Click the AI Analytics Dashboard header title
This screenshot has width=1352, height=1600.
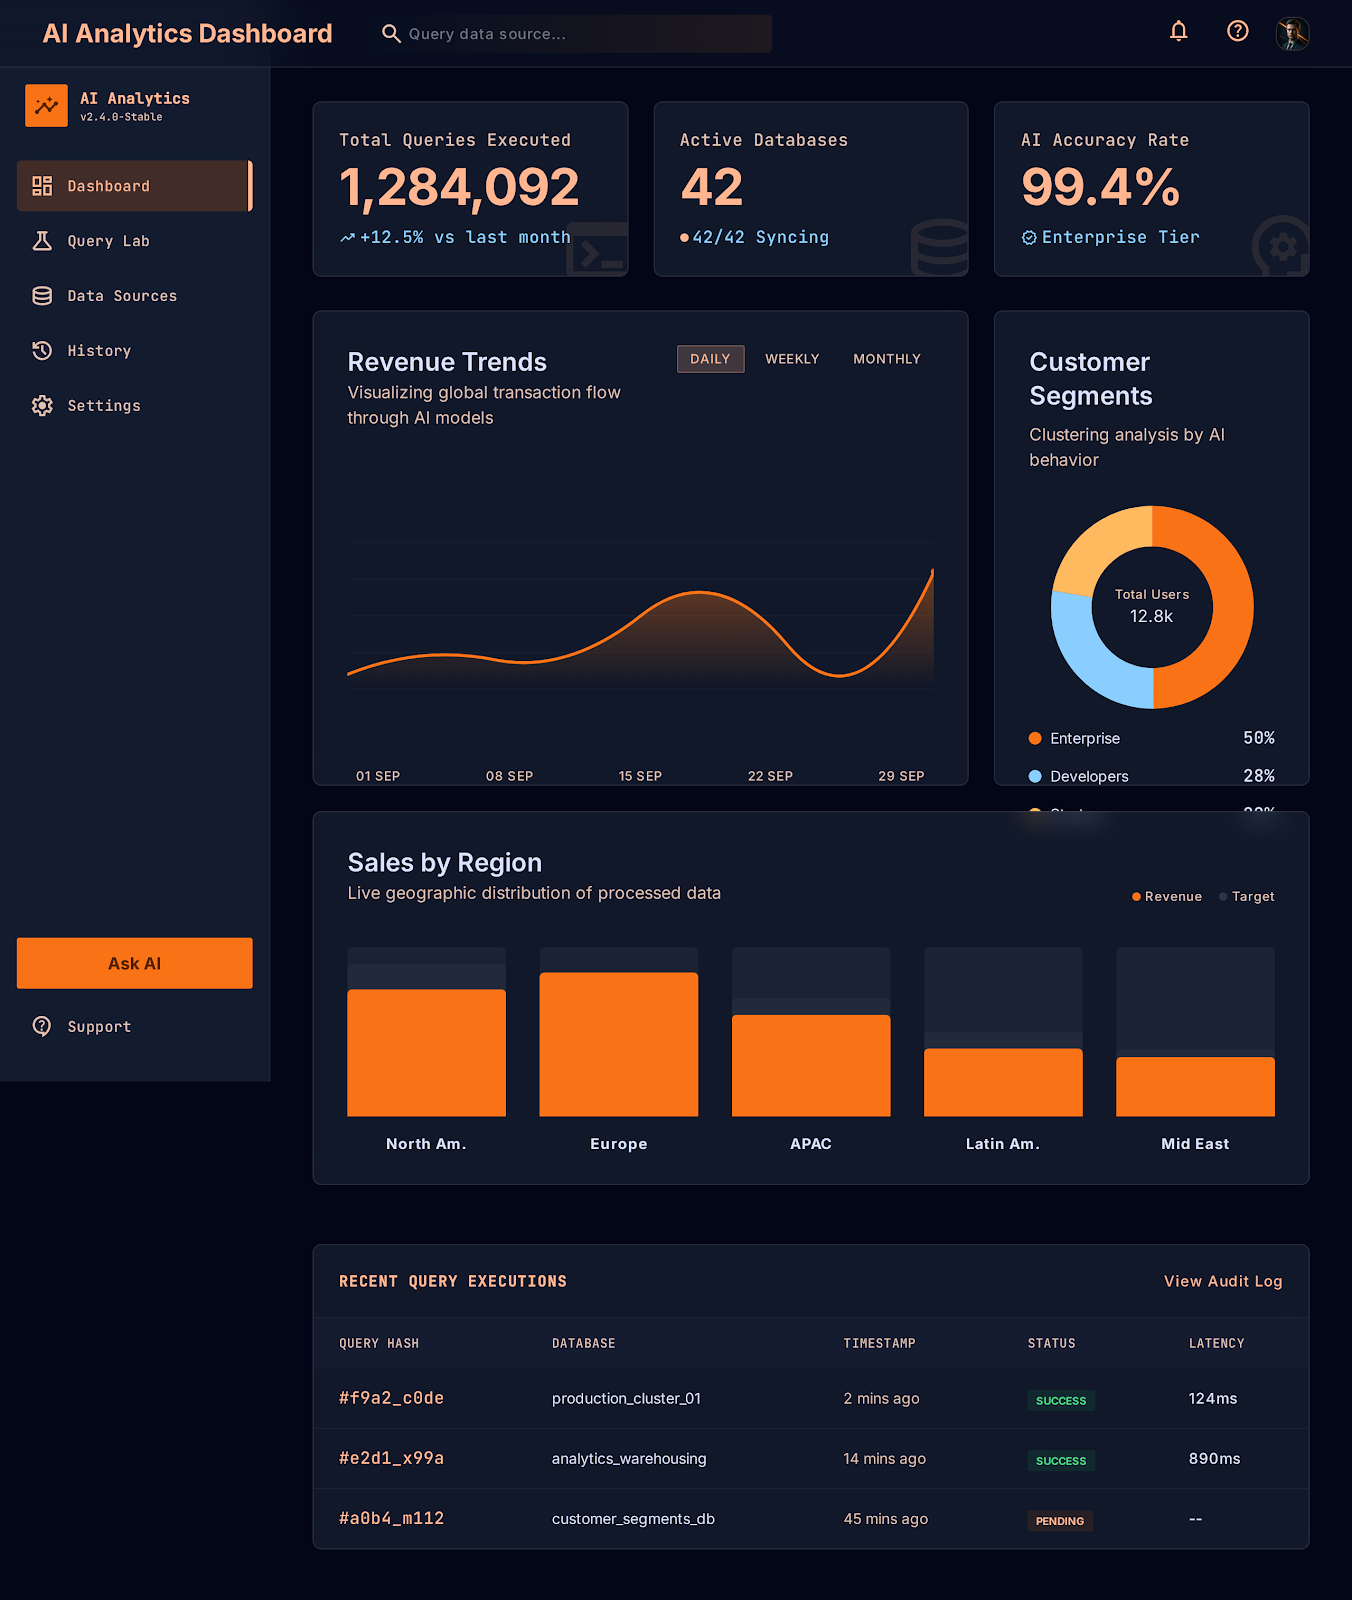[x=187, y=34]
